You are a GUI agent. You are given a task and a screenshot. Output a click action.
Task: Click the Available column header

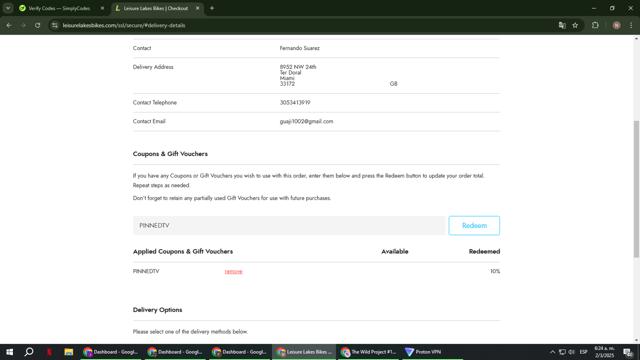[x=395, y=251]
